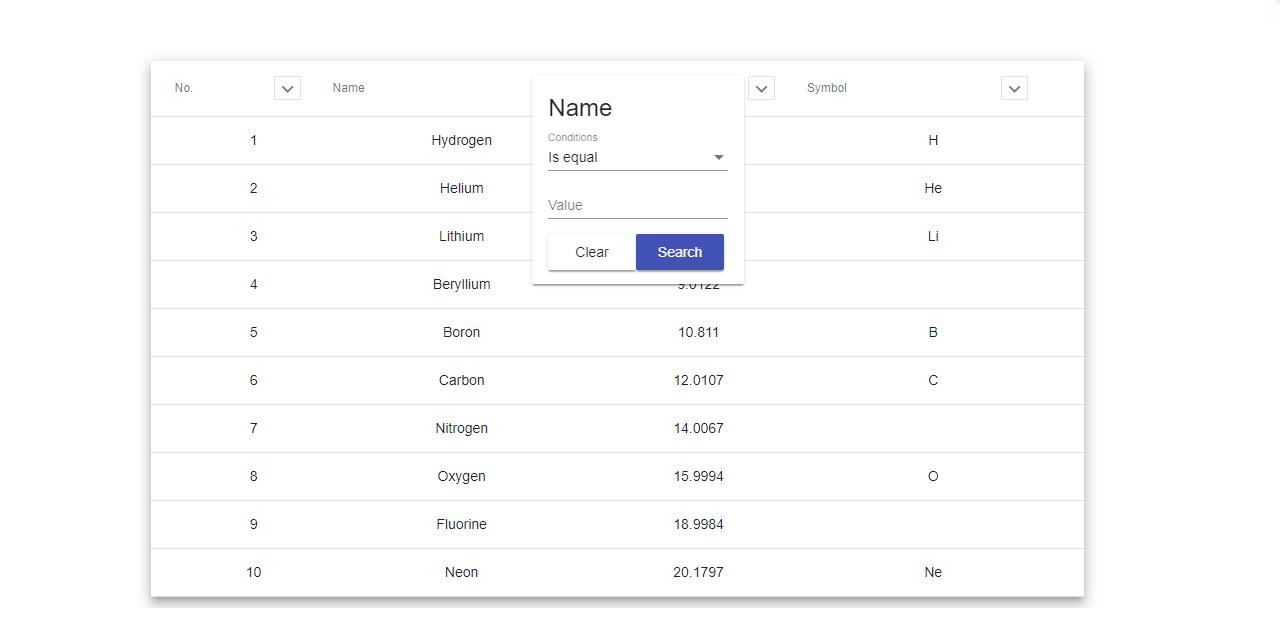
Task: Click the No. column header label
Action: click(x=184, y=88)
